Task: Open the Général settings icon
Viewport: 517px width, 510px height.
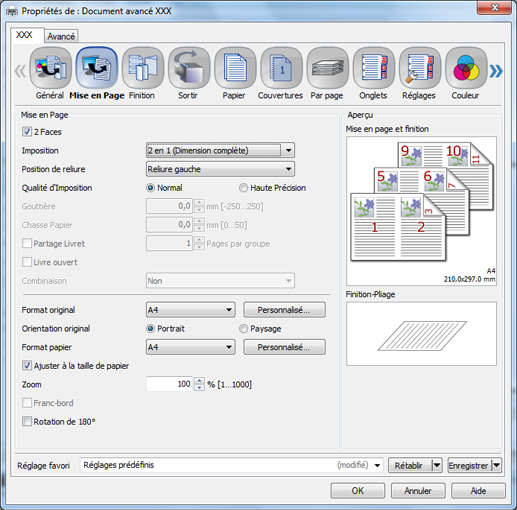Action: [50, 68]
